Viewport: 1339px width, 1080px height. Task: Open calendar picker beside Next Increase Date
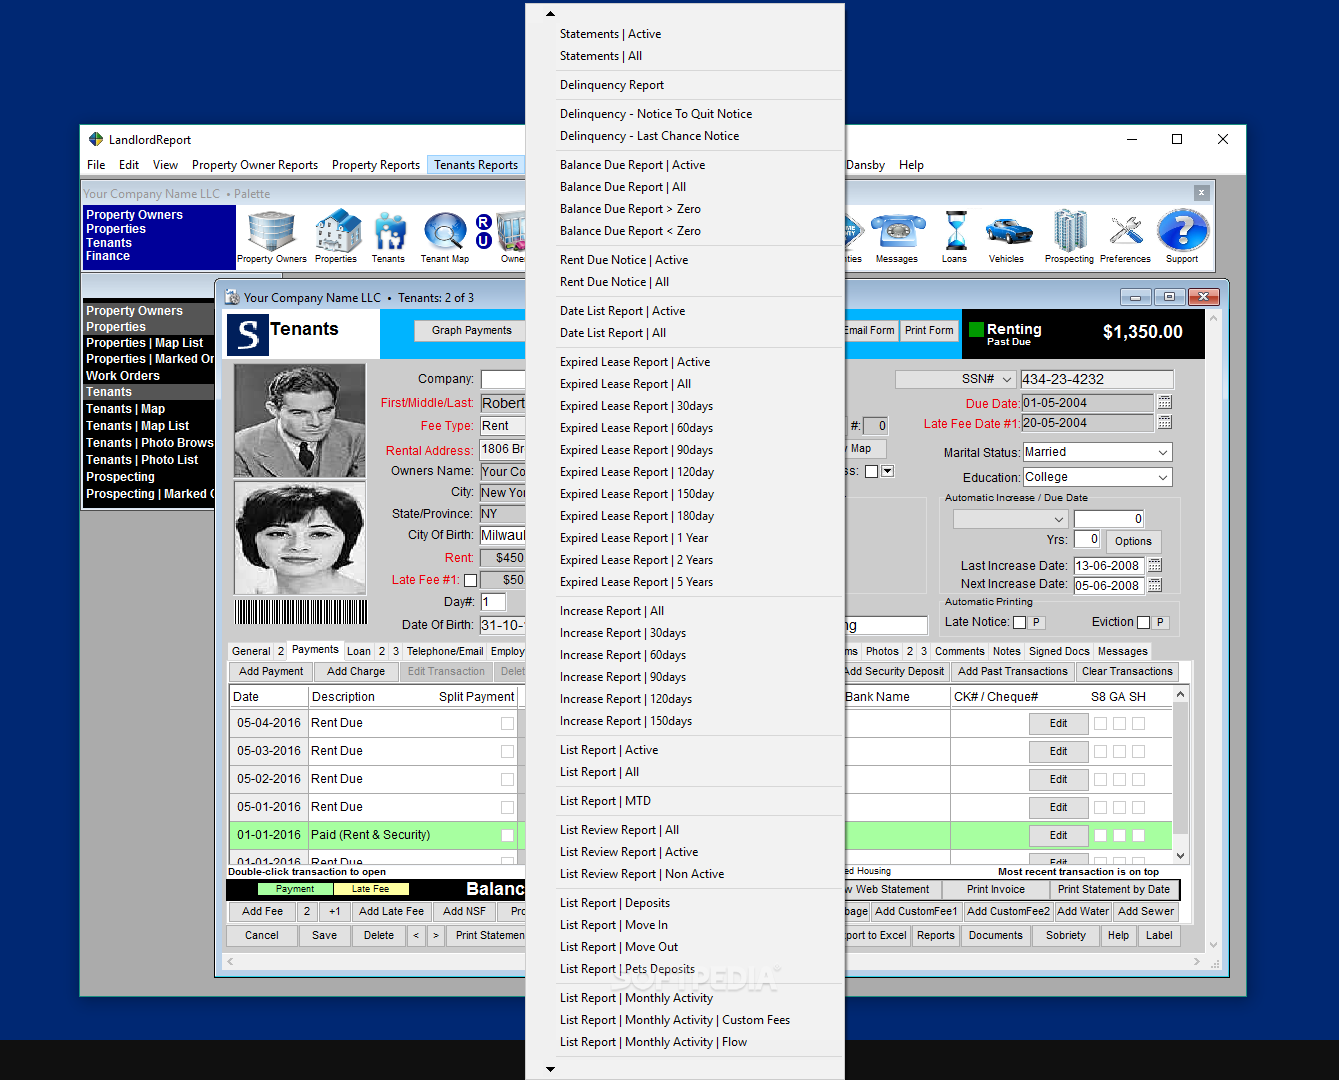1155,585
